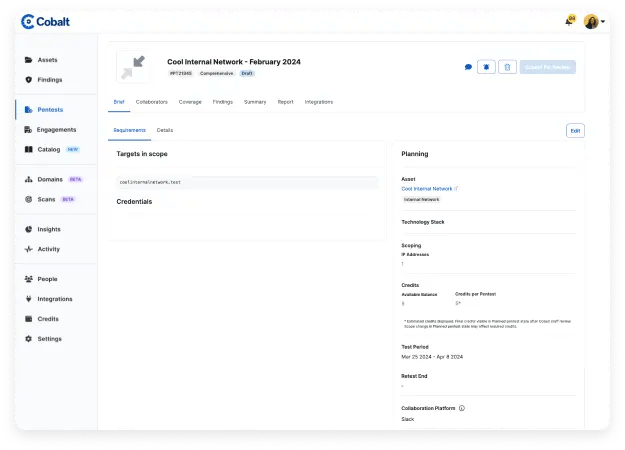Viewport: 625px width, 450px height.
Task: Click the Submit For Review button
Action: click(547, 67)
